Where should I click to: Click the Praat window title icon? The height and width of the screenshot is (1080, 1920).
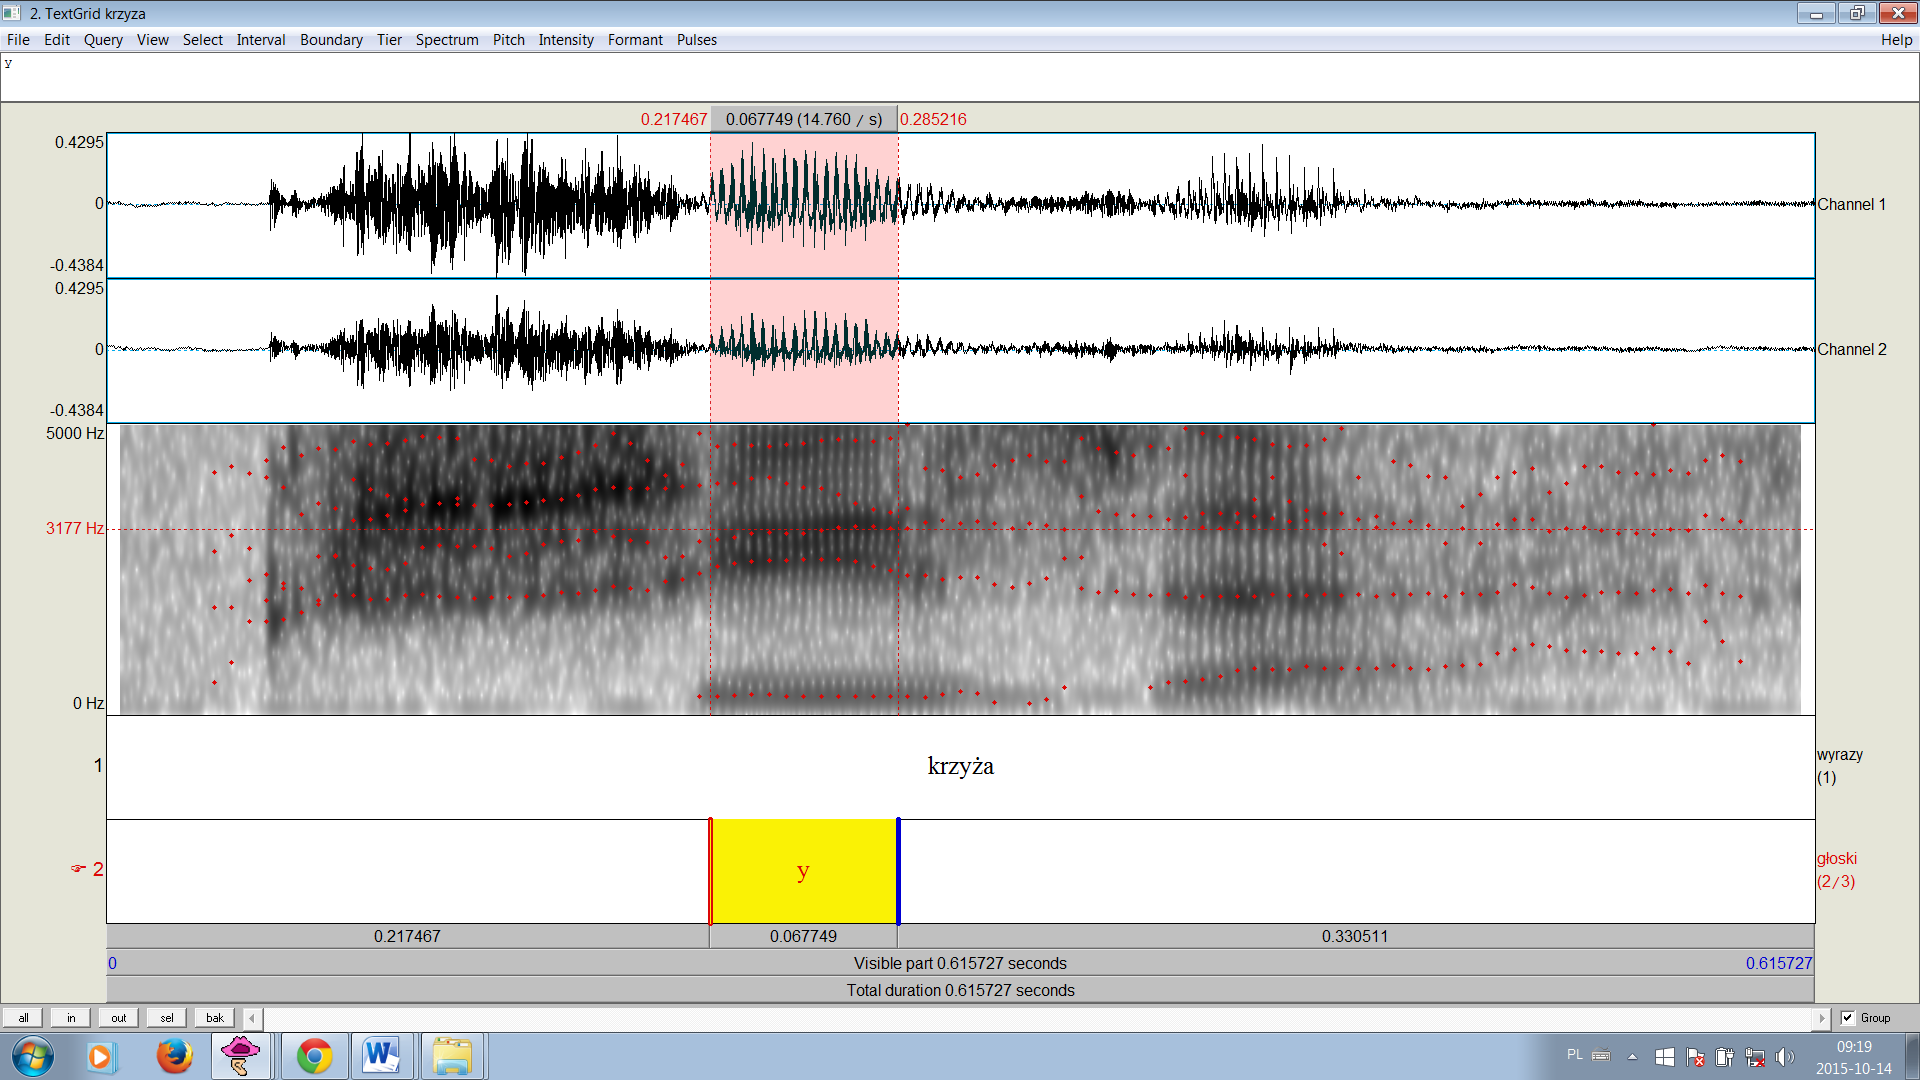click(12, 13)
